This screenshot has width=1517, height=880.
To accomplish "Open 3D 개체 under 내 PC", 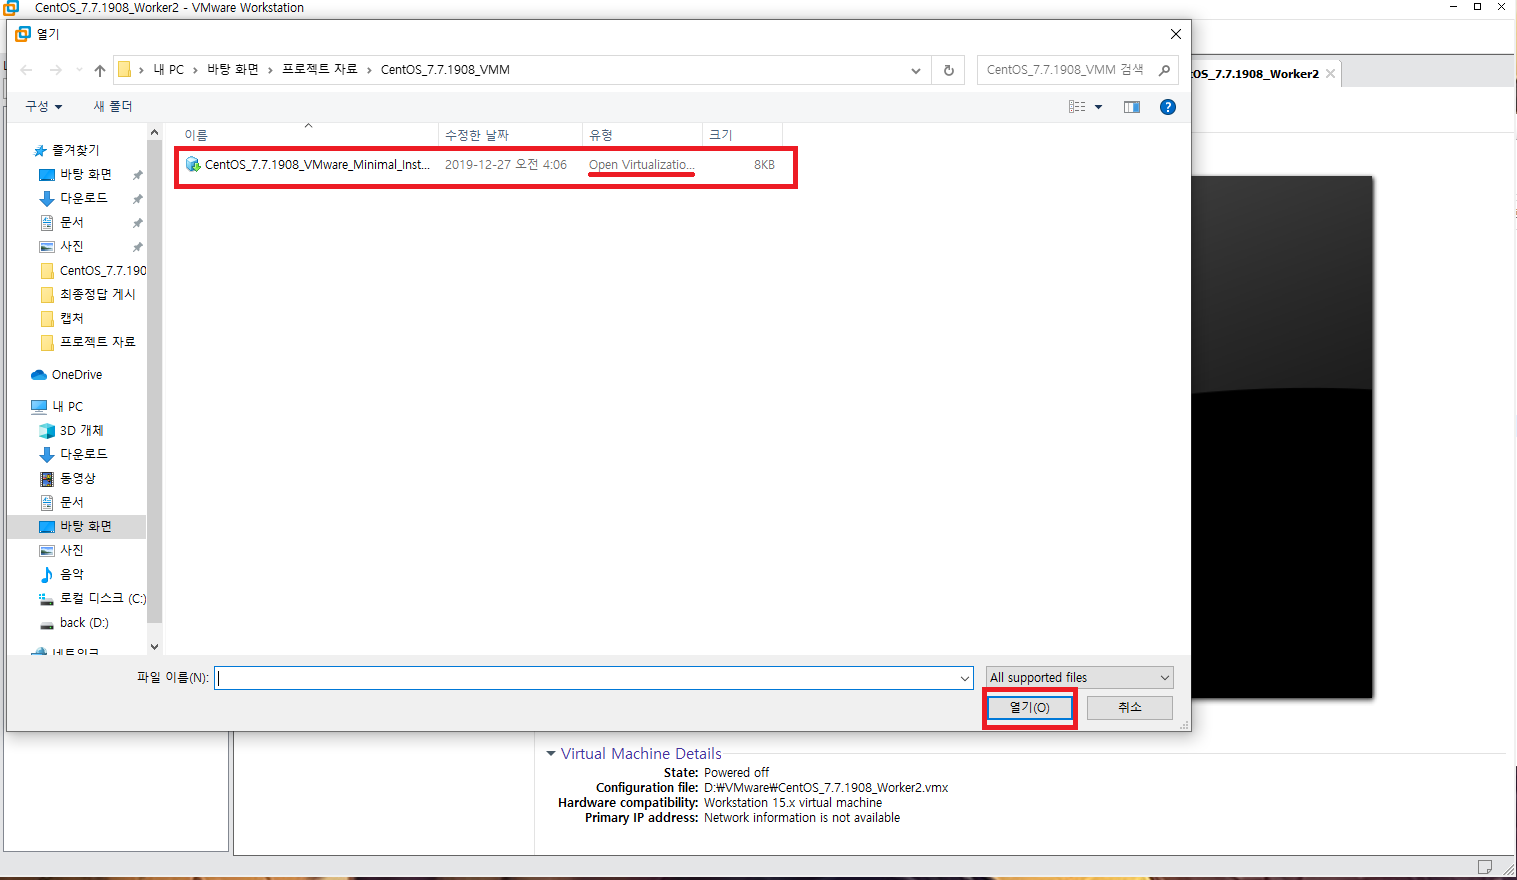I will [81, 430].
